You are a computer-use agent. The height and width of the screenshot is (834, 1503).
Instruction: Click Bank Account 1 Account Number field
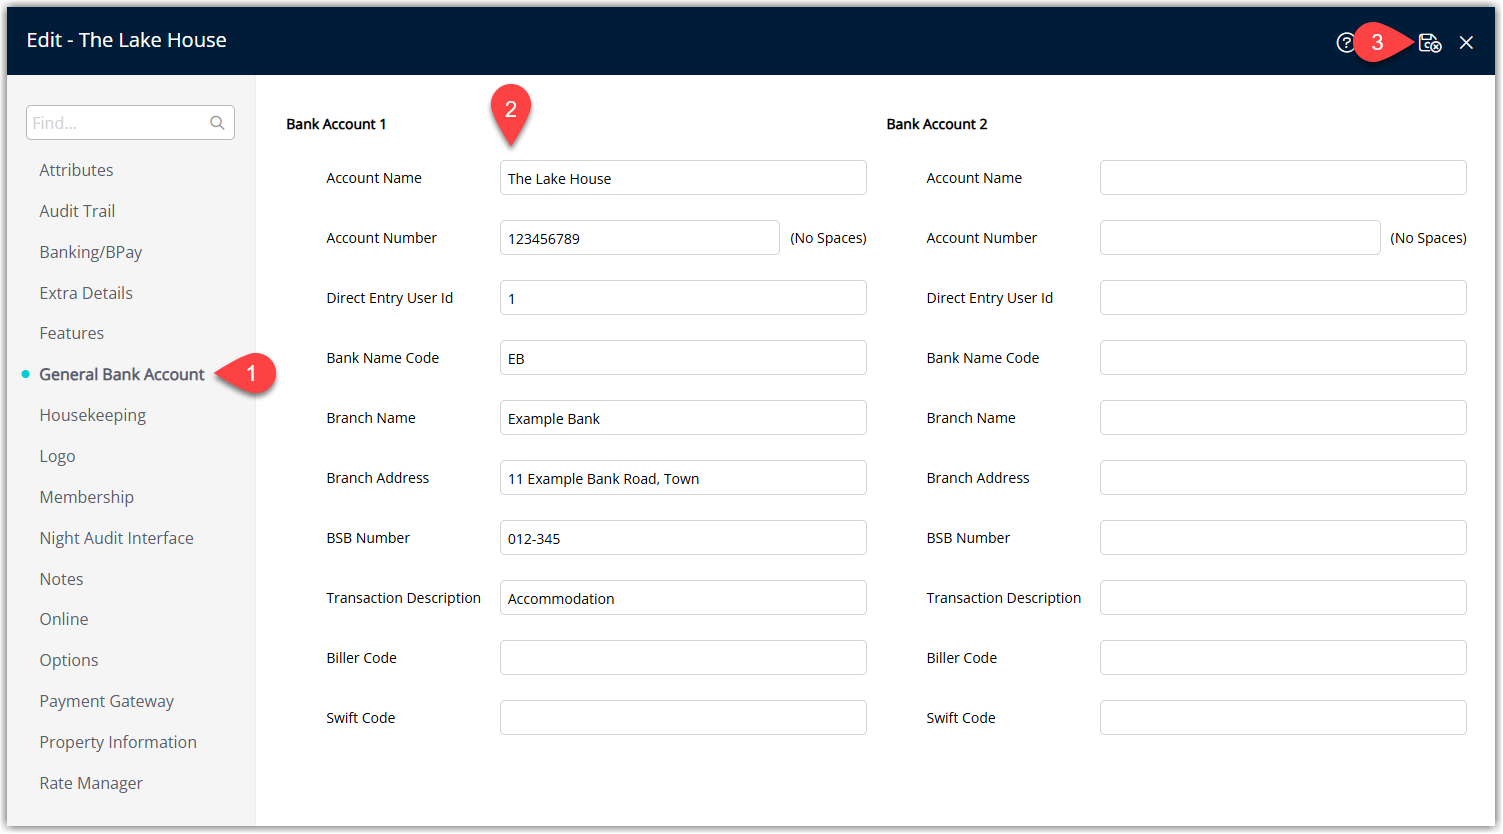click(x=640, y=238)
